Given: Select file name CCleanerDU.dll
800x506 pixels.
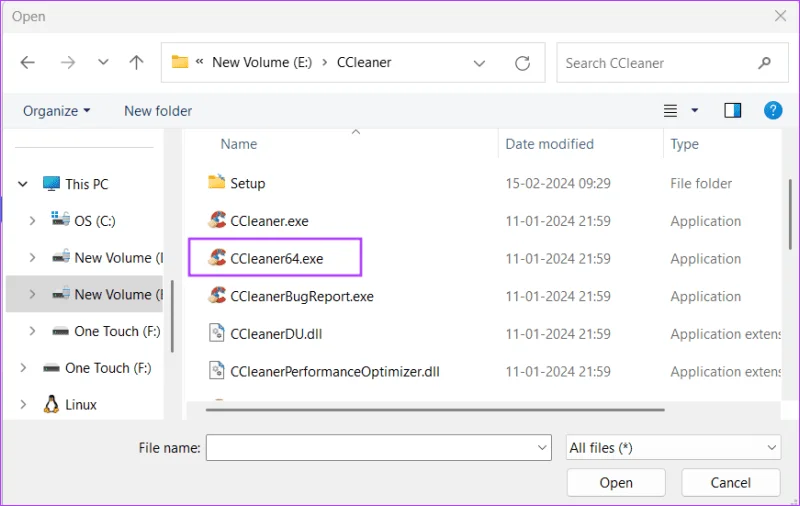Looking at the screenshot, I should pos(276,334).
